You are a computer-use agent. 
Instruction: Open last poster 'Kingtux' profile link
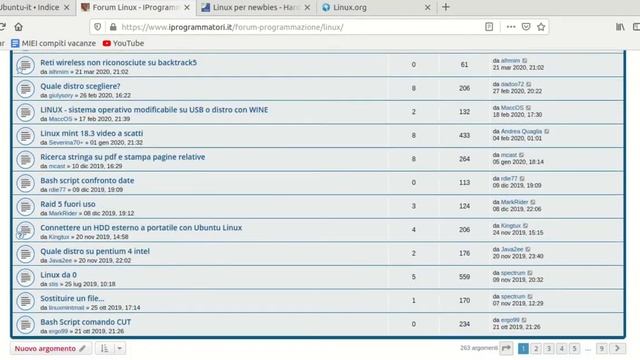[x=511, y=226]
